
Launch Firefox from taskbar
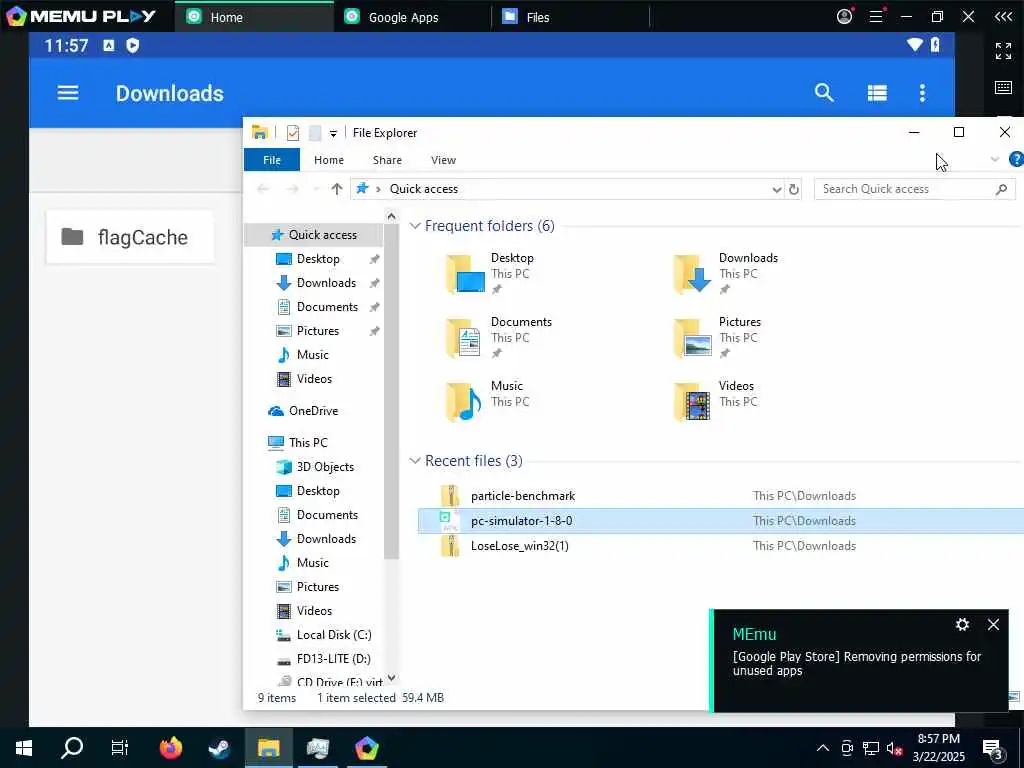point(170,748)
